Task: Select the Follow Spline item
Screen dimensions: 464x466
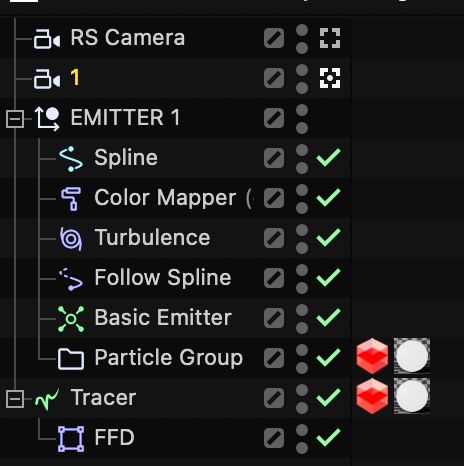Action: (x=163, y=277)
